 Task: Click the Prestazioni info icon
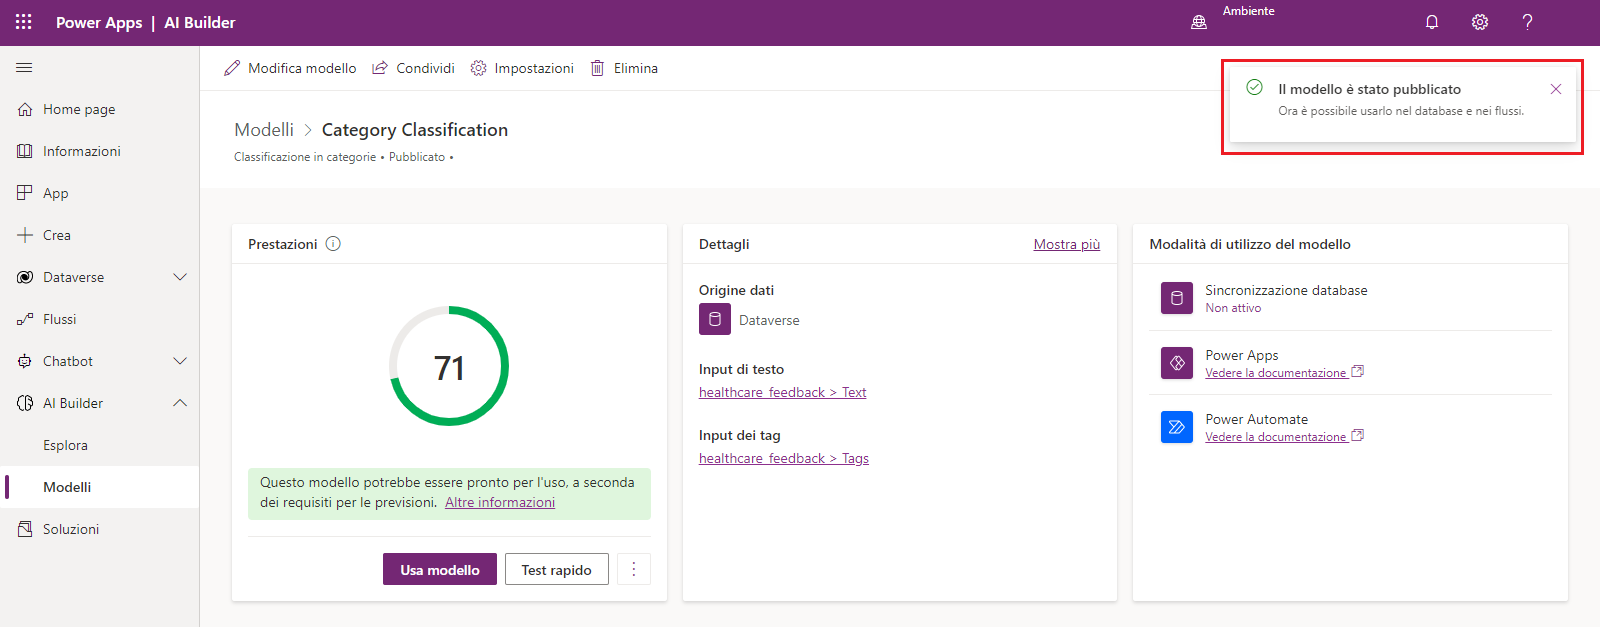coord(333,244)
